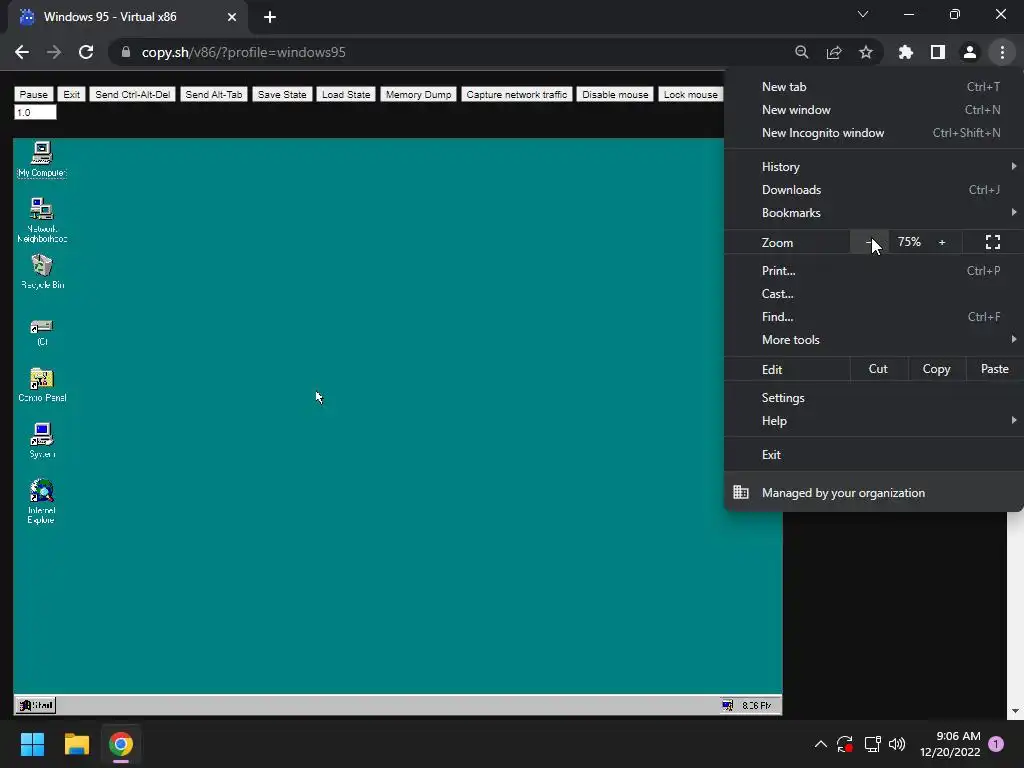Open Network Neighborhood desktop icon
This screenshot has width=1024, height=768.
42,219
